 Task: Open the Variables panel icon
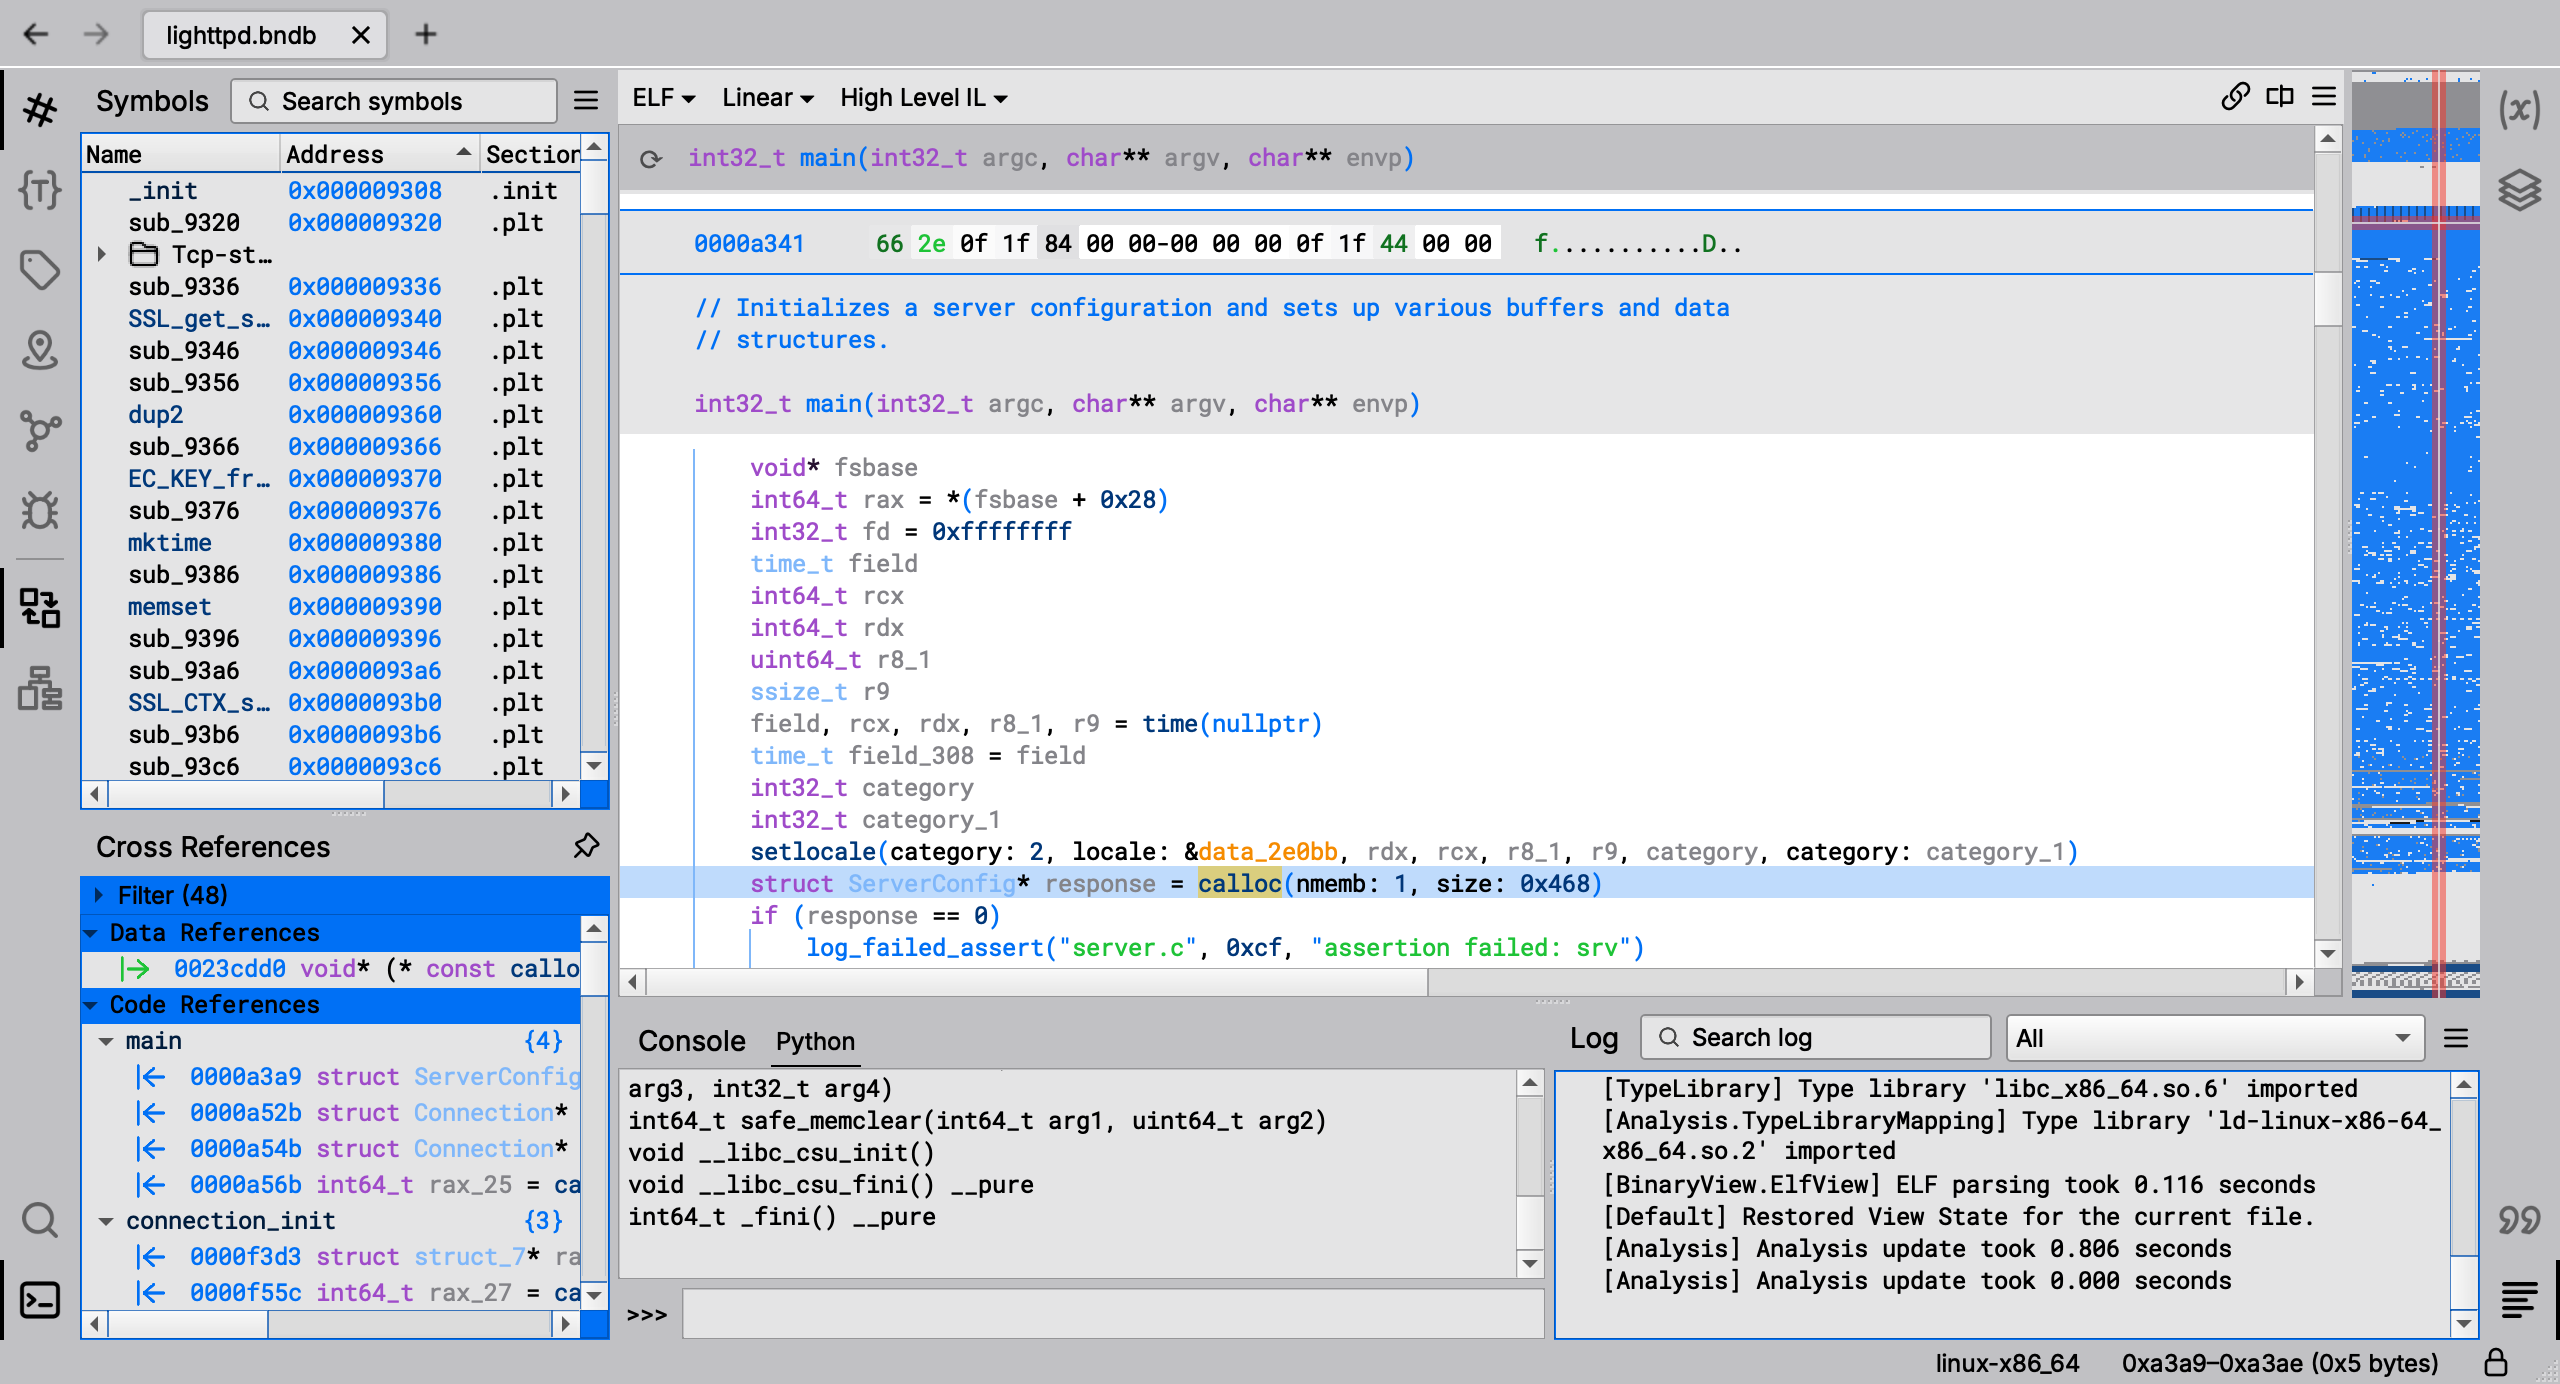[2518, 110]
